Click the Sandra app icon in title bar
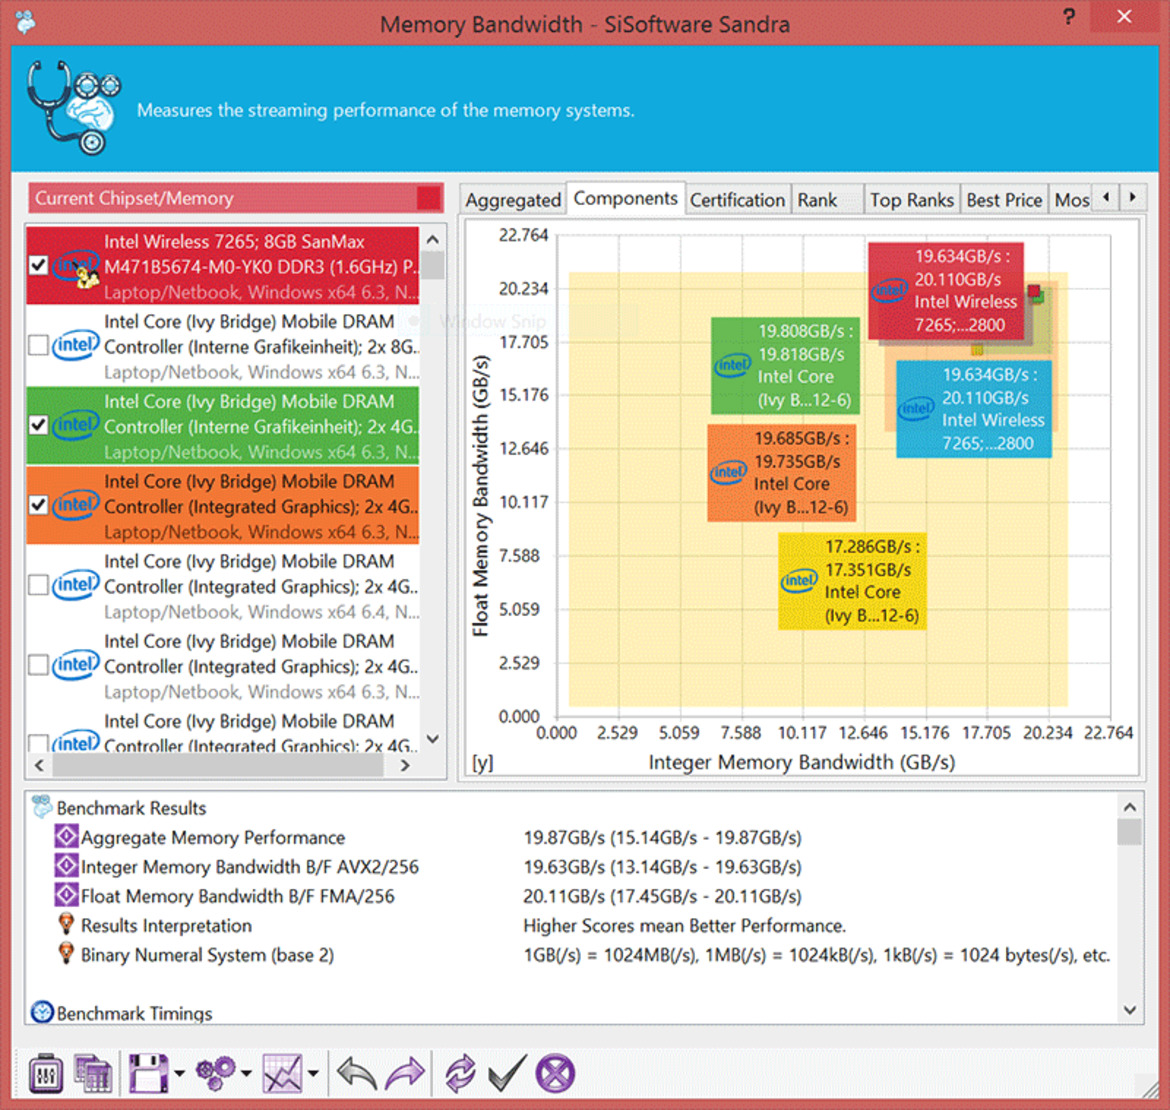This screenshot has width=1170, height=1110. pos(25,22)
